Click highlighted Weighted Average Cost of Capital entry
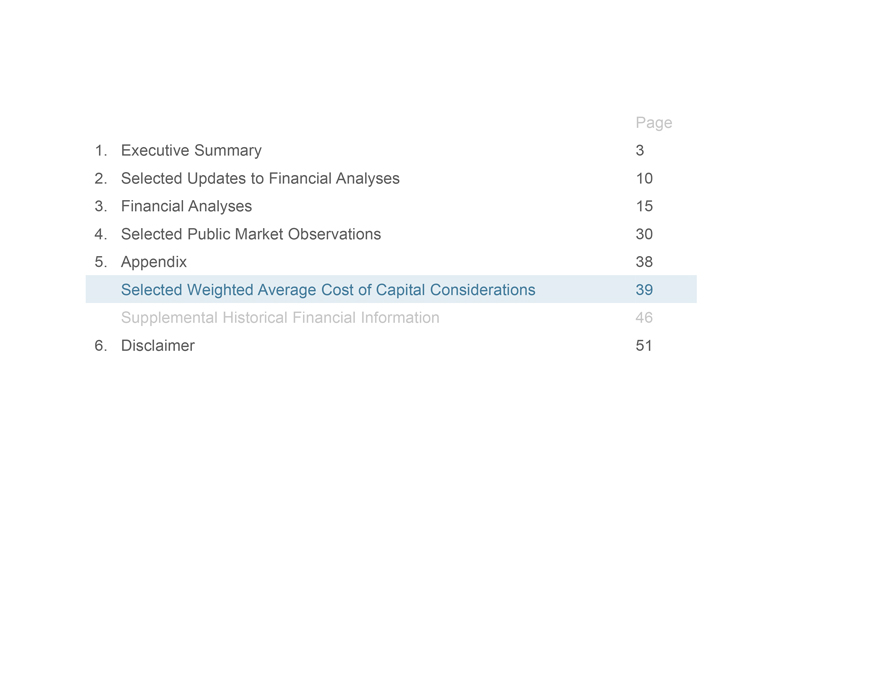 tap(328, 290)
